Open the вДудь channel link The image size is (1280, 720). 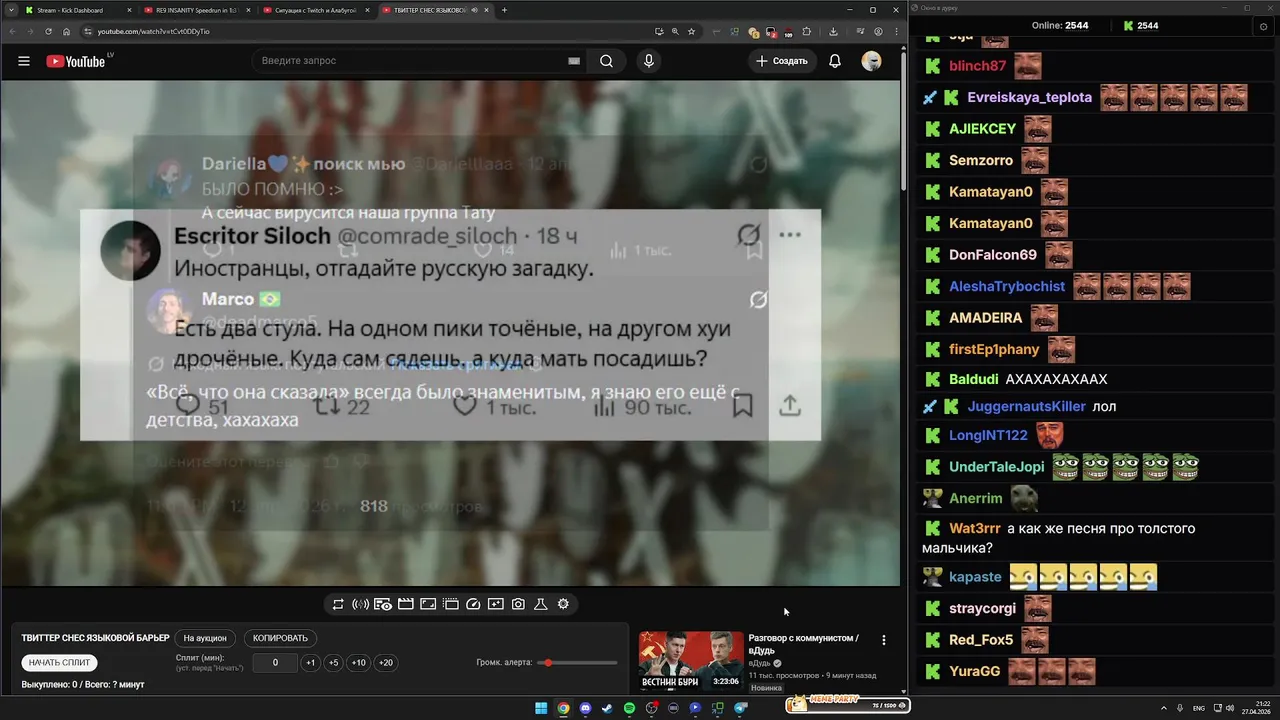pos(760,663)
